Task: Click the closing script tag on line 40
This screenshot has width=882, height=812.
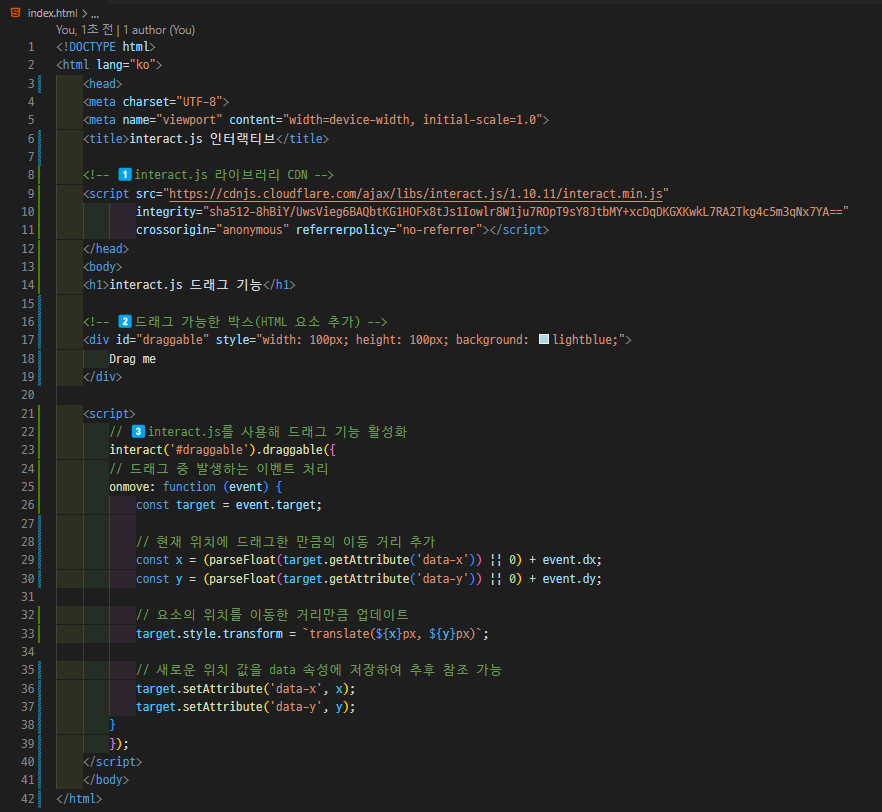Action: click(x=112, y=762)
